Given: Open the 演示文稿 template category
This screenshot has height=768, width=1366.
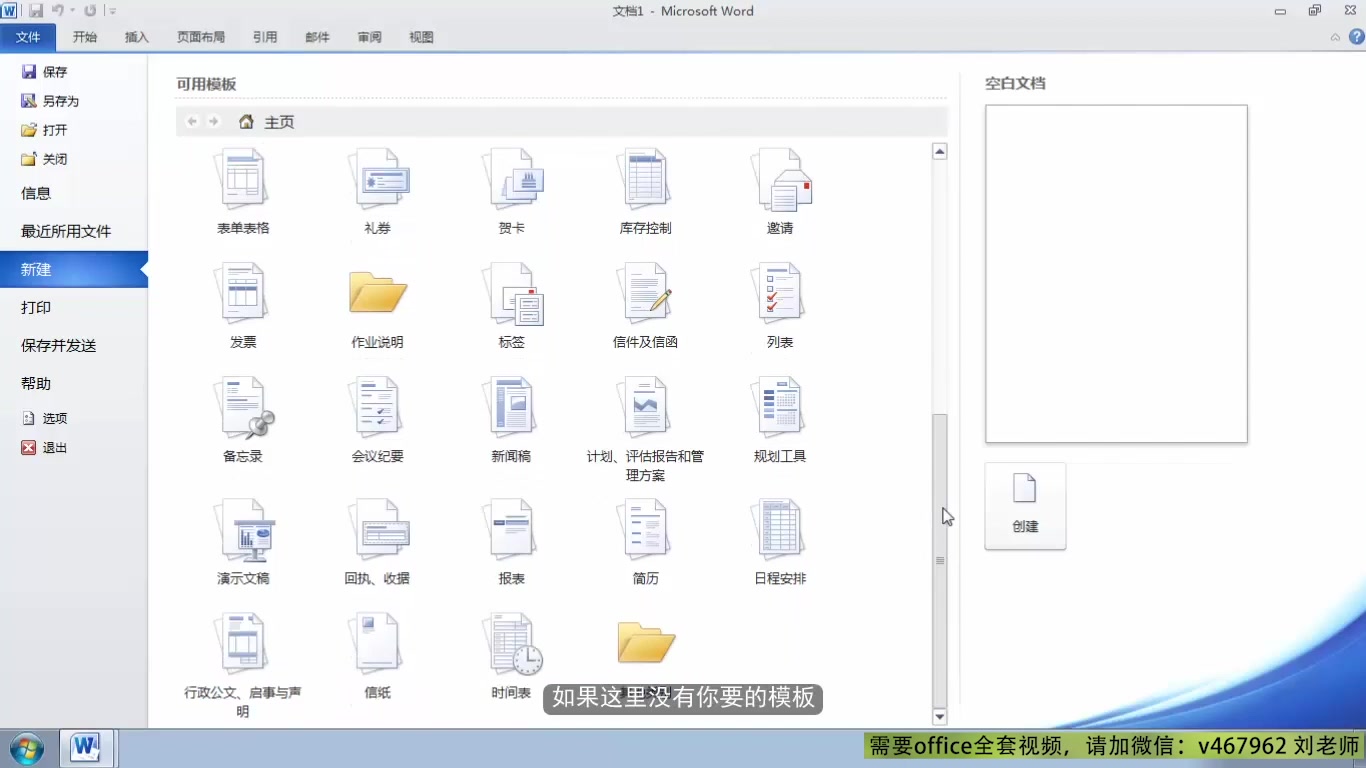Looking at the screenshot, I should click(243, 543).
